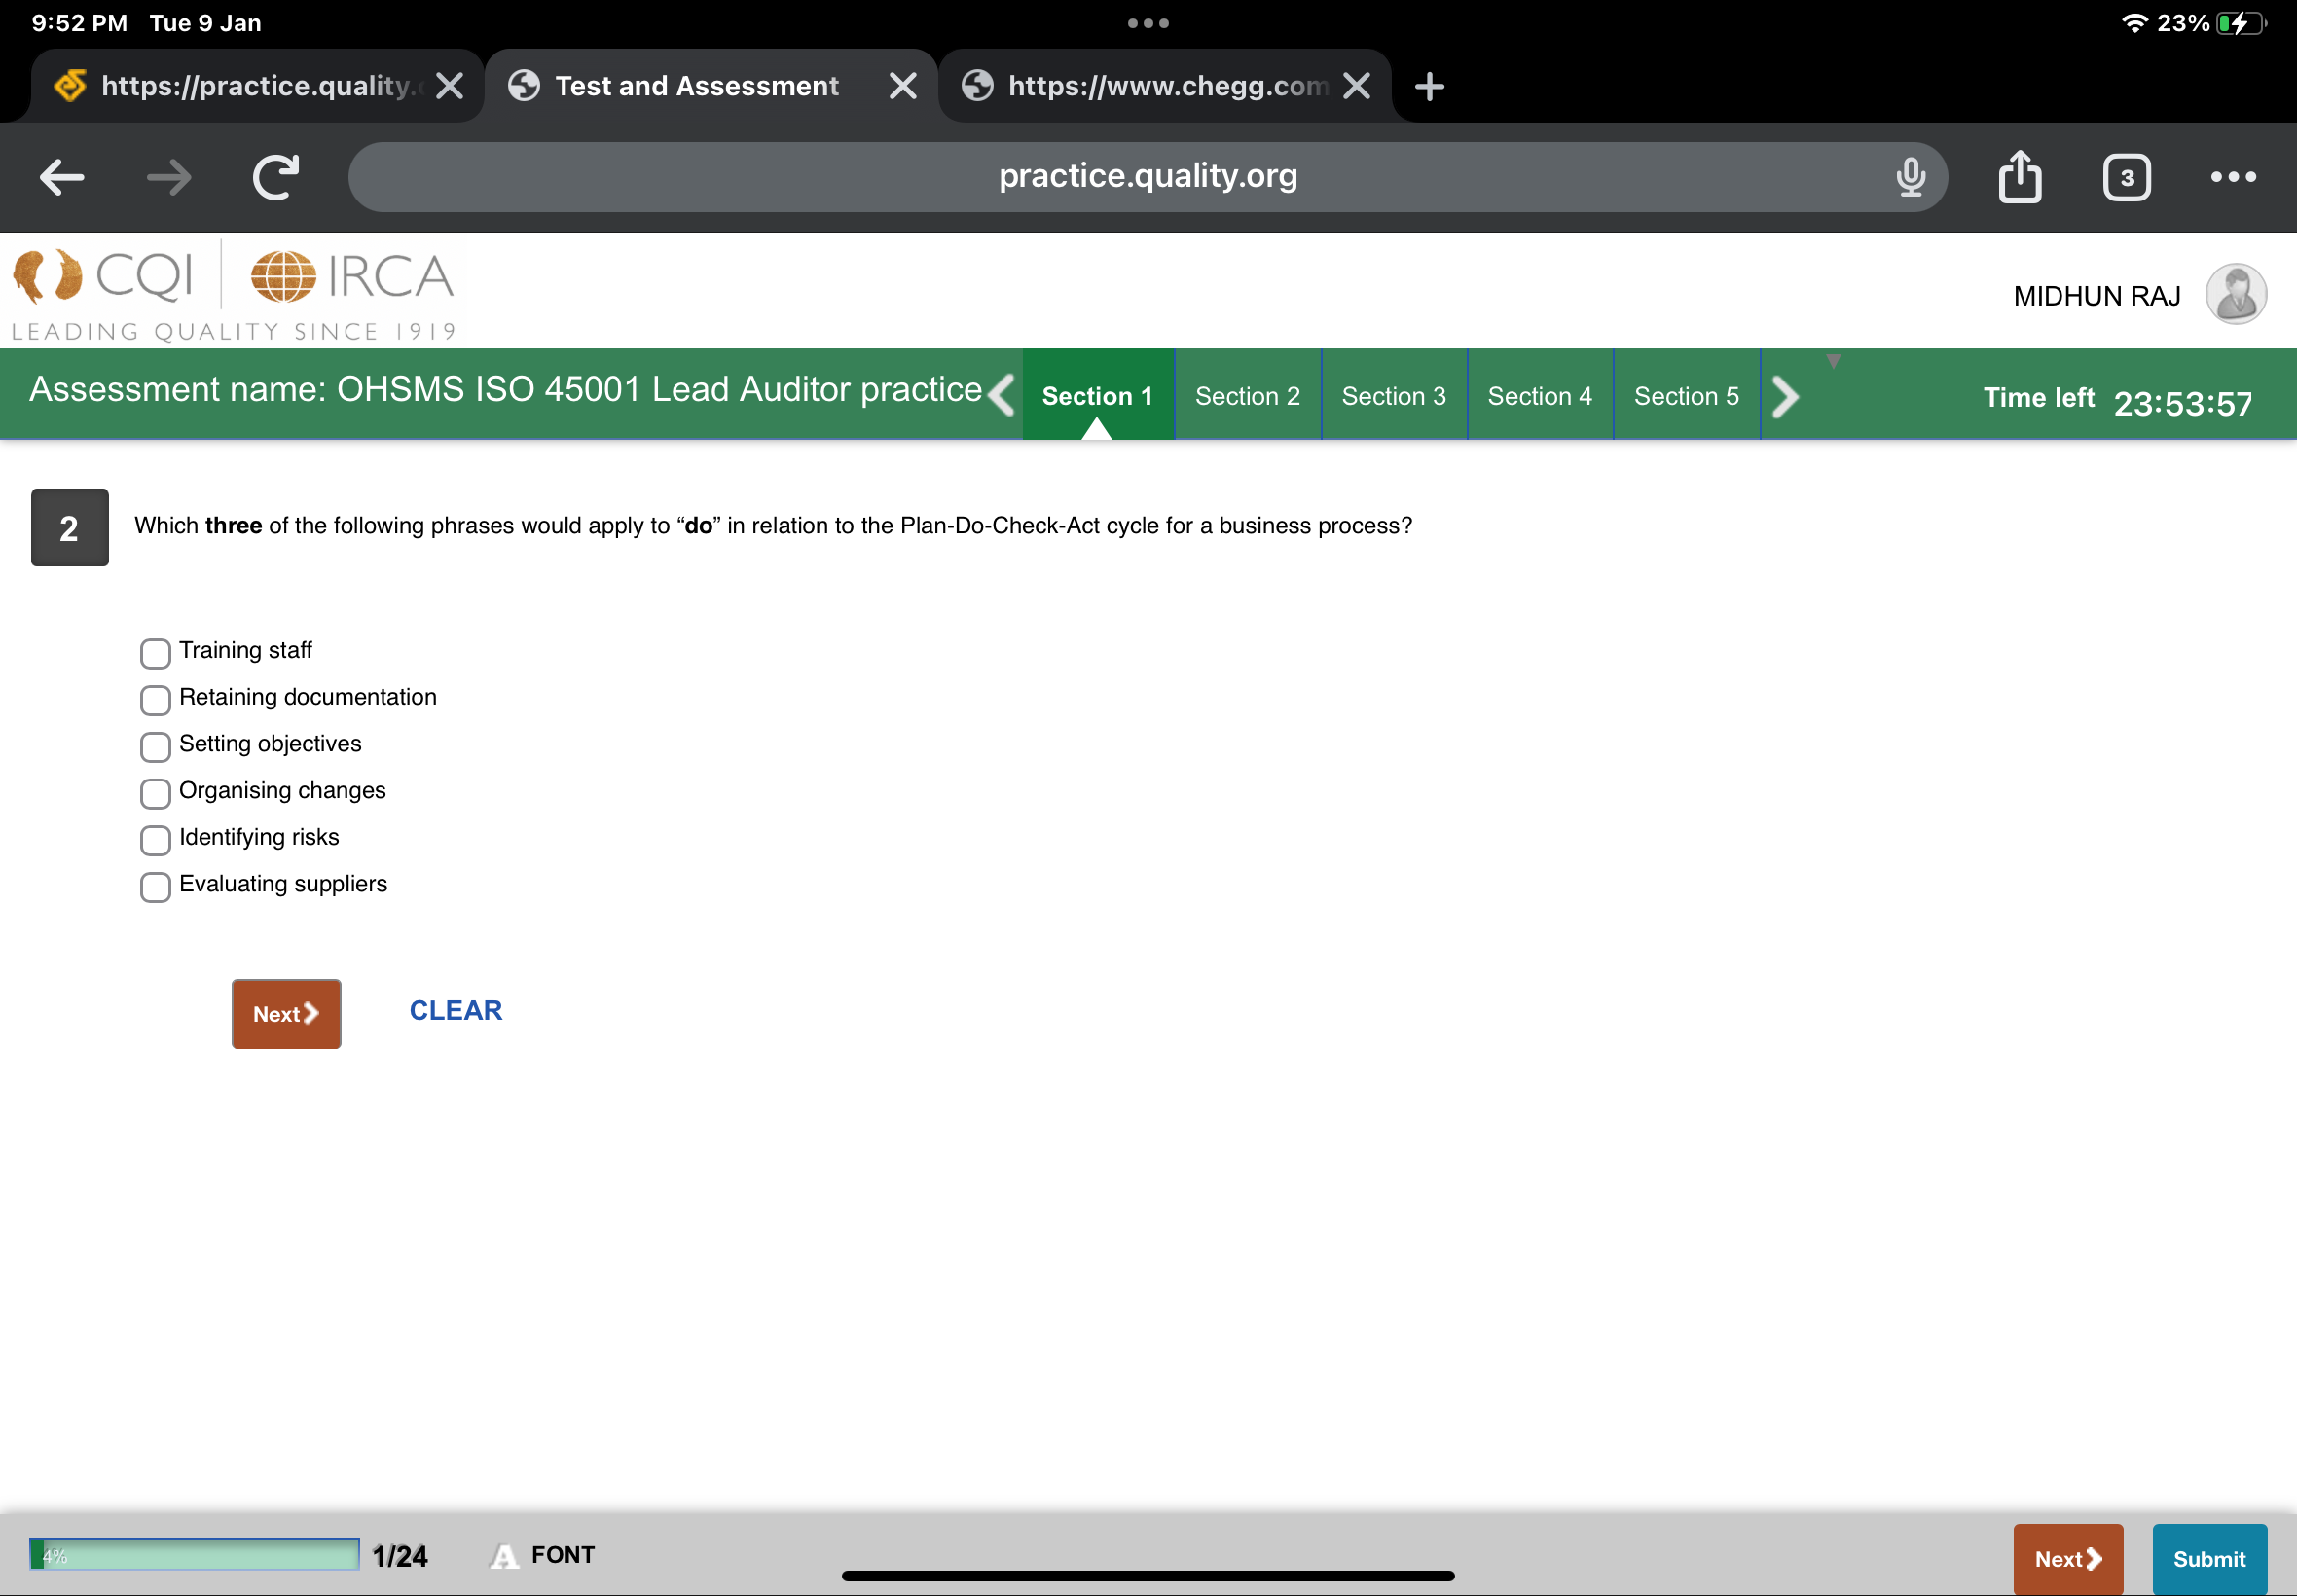The width and height of the screenshot is (2297, 1596).
Task: Go back using the back arrow
Action: pos(61,177)
